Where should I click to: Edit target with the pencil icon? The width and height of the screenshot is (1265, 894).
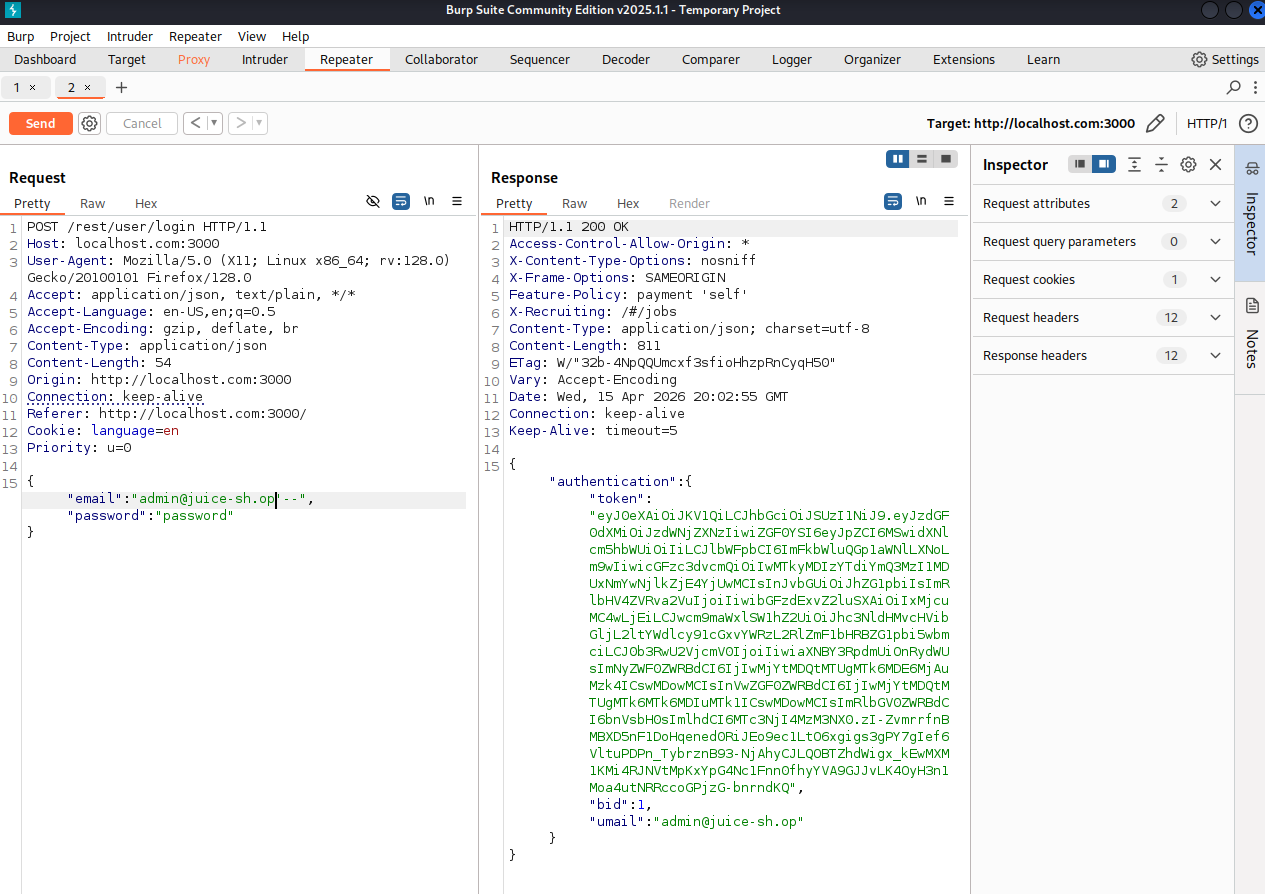[x=1155, y=123]
